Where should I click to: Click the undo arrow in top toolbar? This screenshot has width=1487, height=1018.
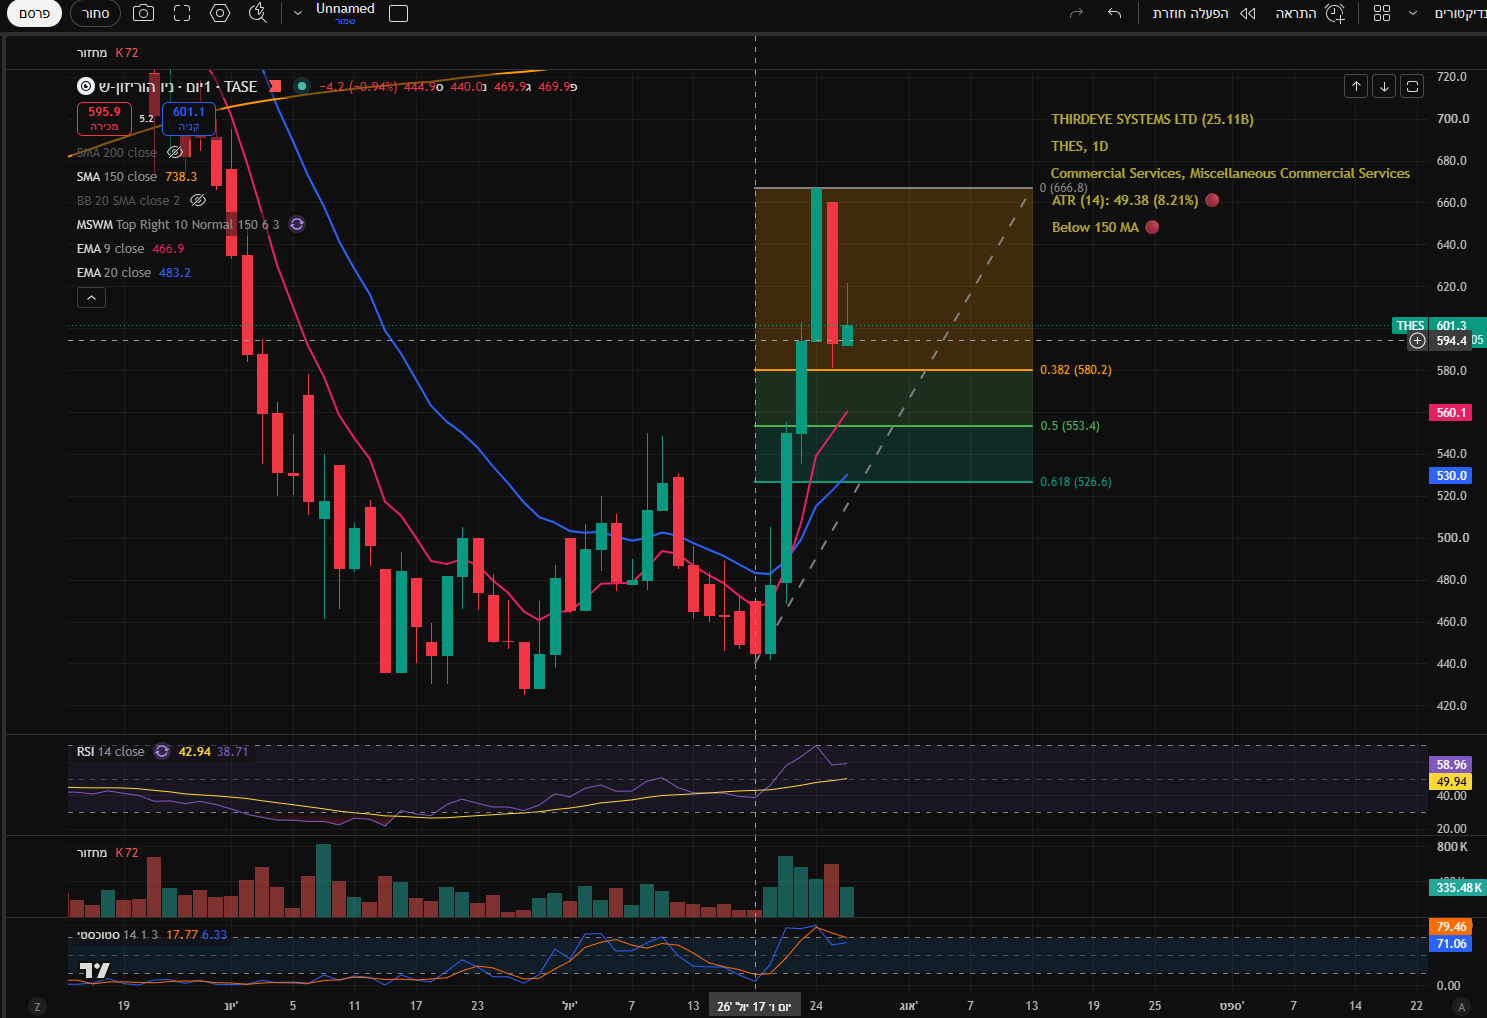click(1114, 13)
